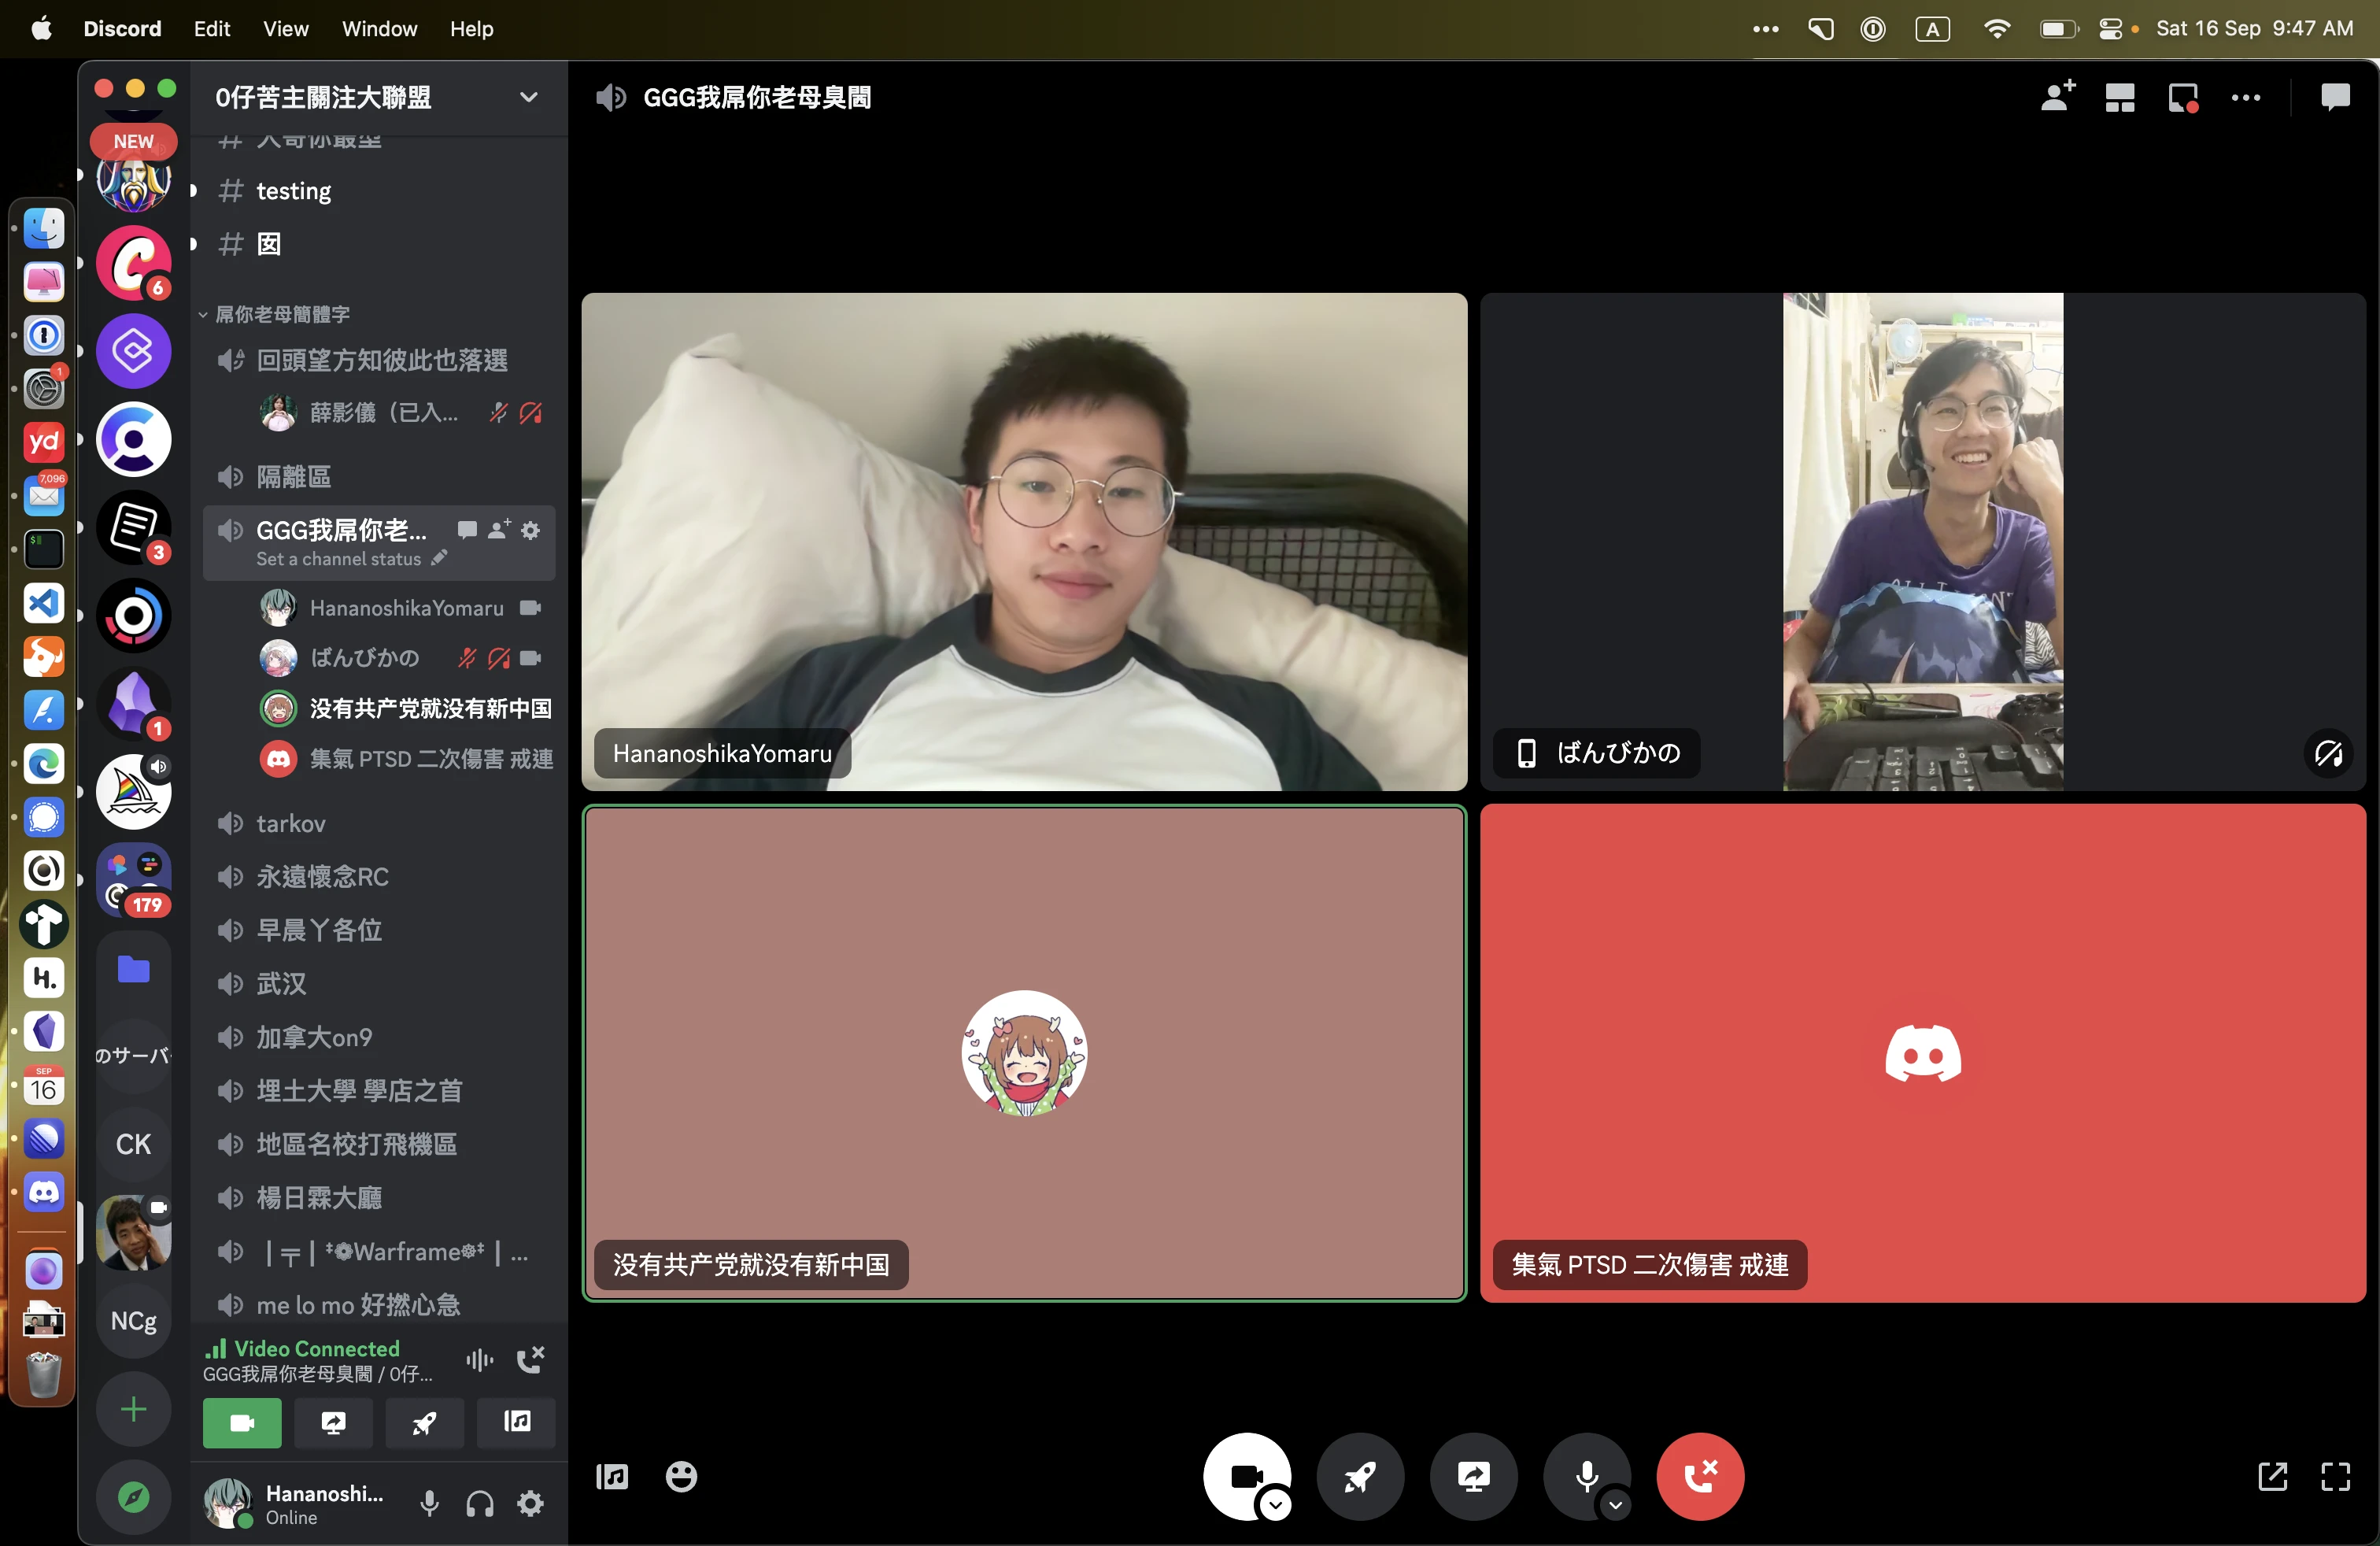Image resolution: width=2380 pixels, height=1546 pixels.
Task: Open Apple menu
Action: tap(41, 28)
